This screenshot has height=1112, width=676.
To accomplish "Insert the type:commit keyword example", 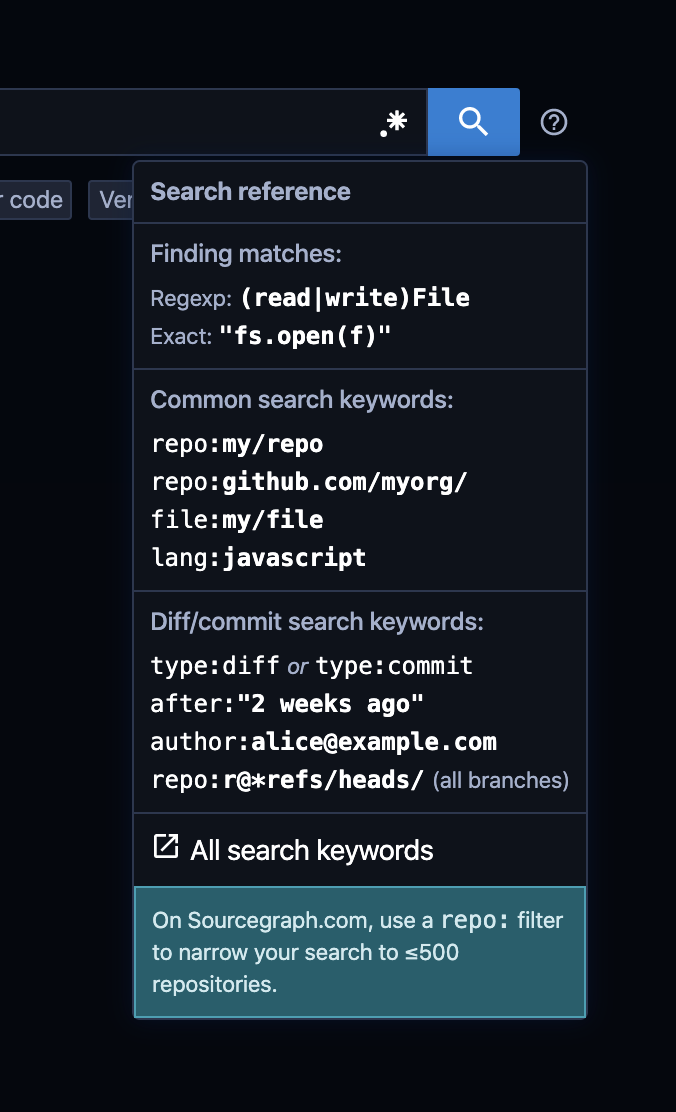I will click(394, 666).
